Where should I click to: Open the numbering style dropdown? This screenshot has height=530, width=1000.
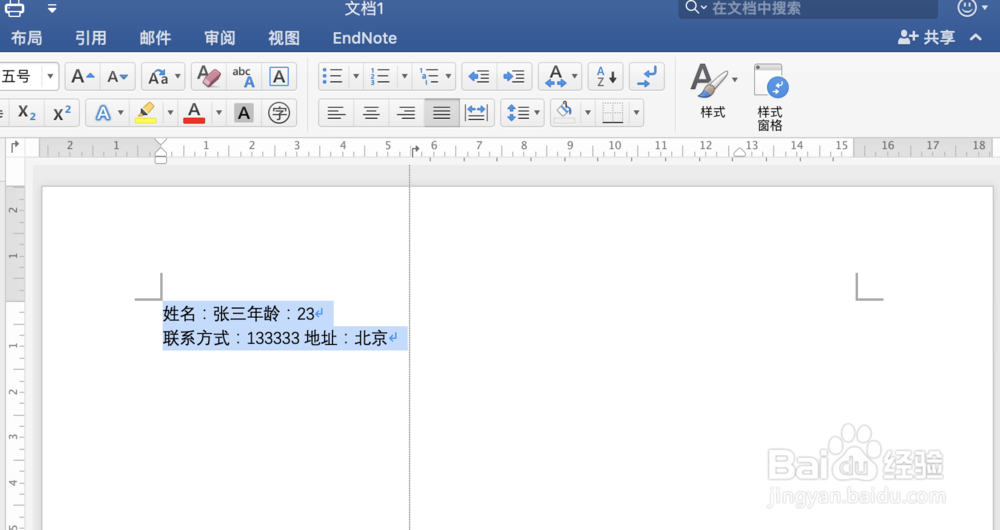pos(404,77)
